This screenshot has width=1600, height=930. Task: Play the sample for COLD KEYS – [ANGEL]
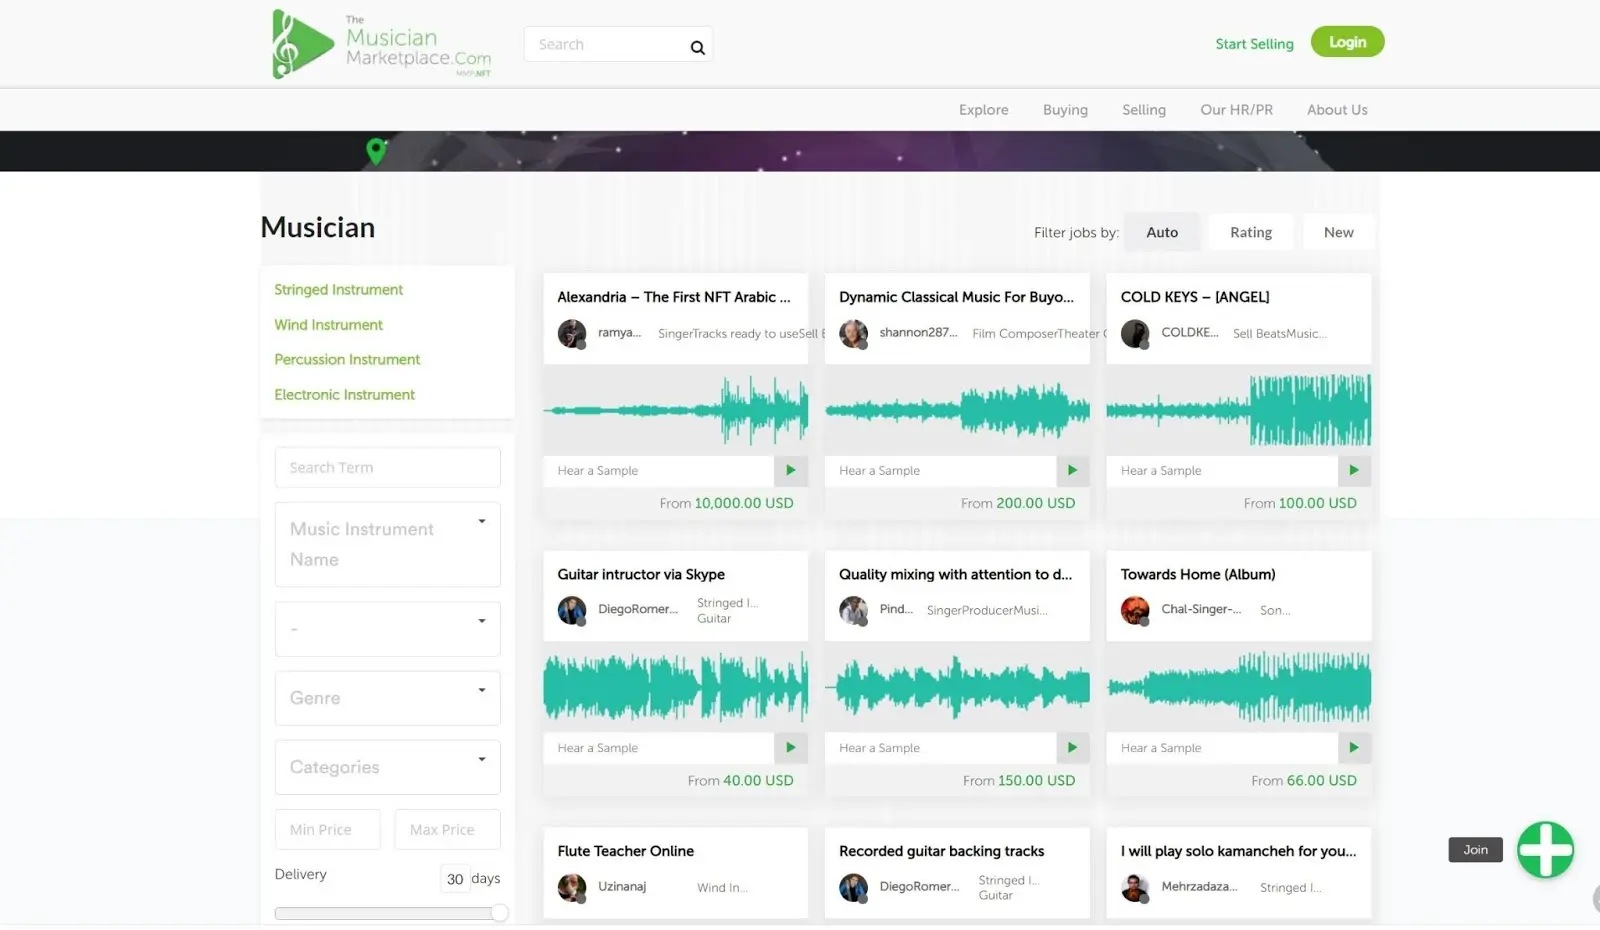click(1354, 470)
